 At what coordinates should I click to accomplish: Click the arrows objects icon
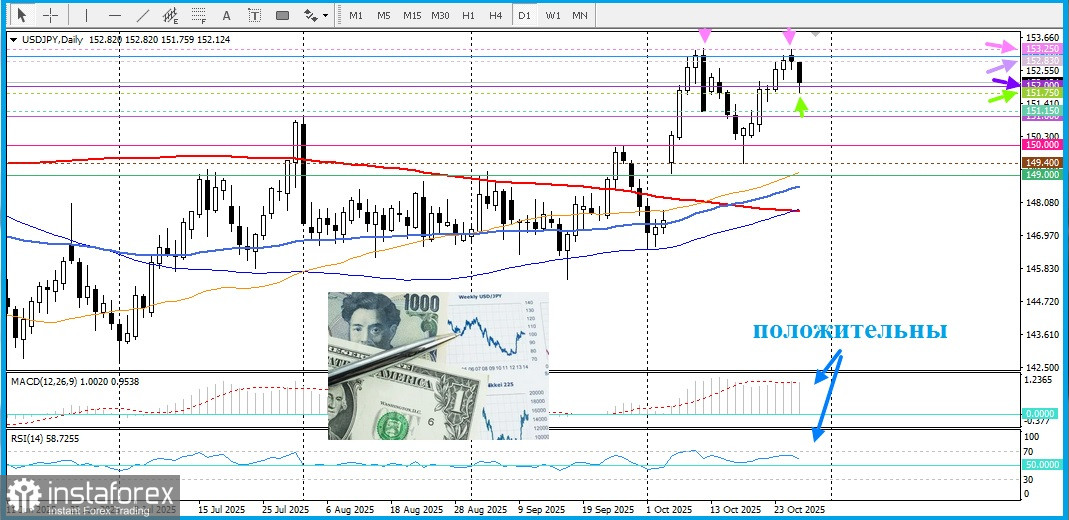coord(310,14)
